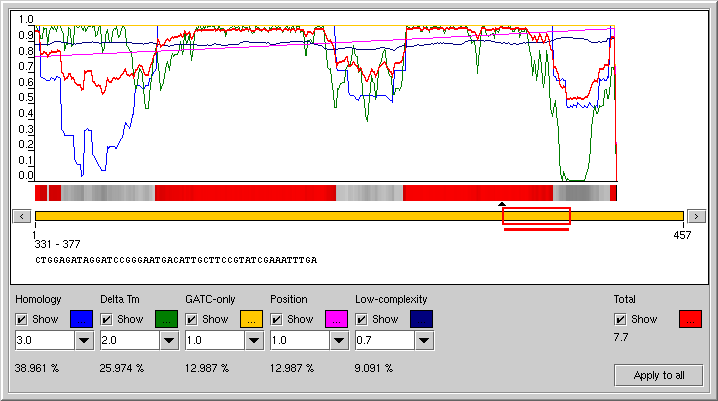Open the green Delta Tm color picker
The height and width of the screenshot is (401, 718).
[x=167, y=319]
